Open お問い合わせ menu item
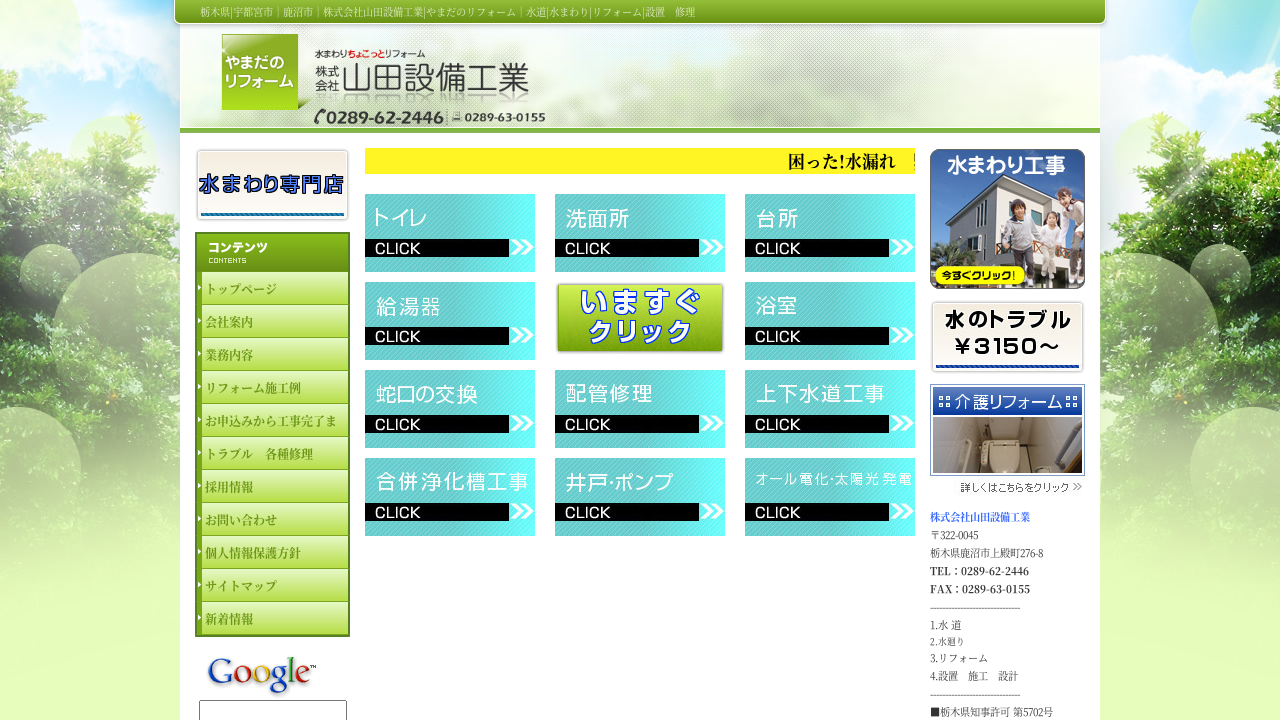 [x=274, y=519]
